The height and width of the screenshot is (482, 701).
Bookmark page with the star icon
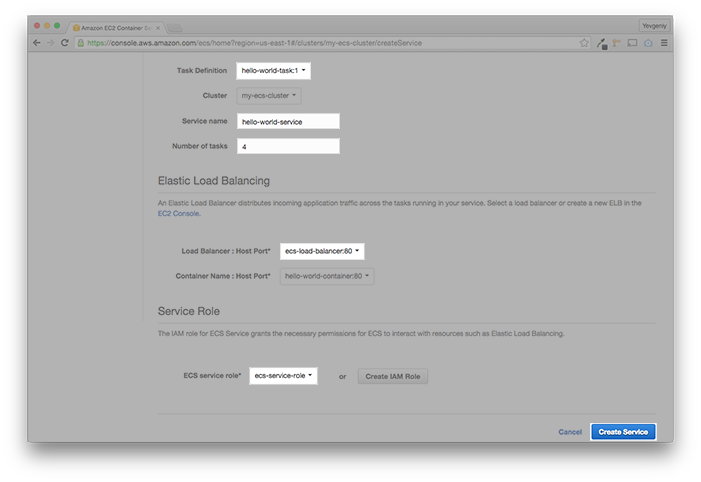(584, 43)
